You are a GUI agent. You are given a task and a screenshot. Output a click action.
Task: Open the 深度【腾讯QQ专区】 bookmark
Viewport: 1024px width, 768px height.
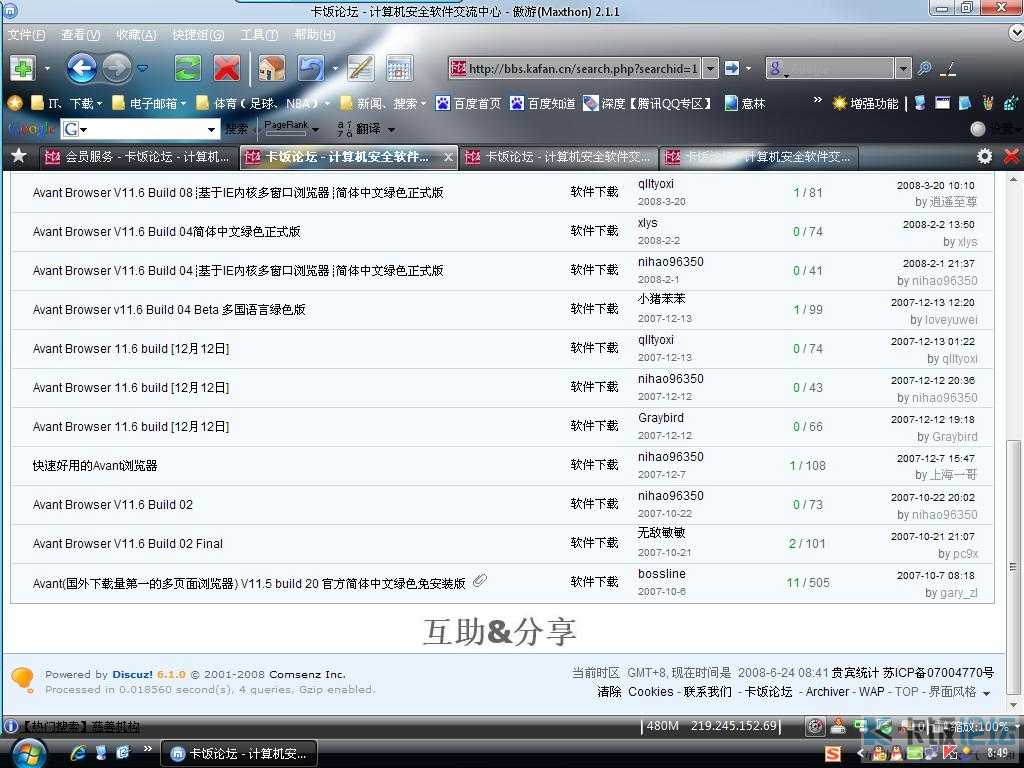[x=647, y=103]
